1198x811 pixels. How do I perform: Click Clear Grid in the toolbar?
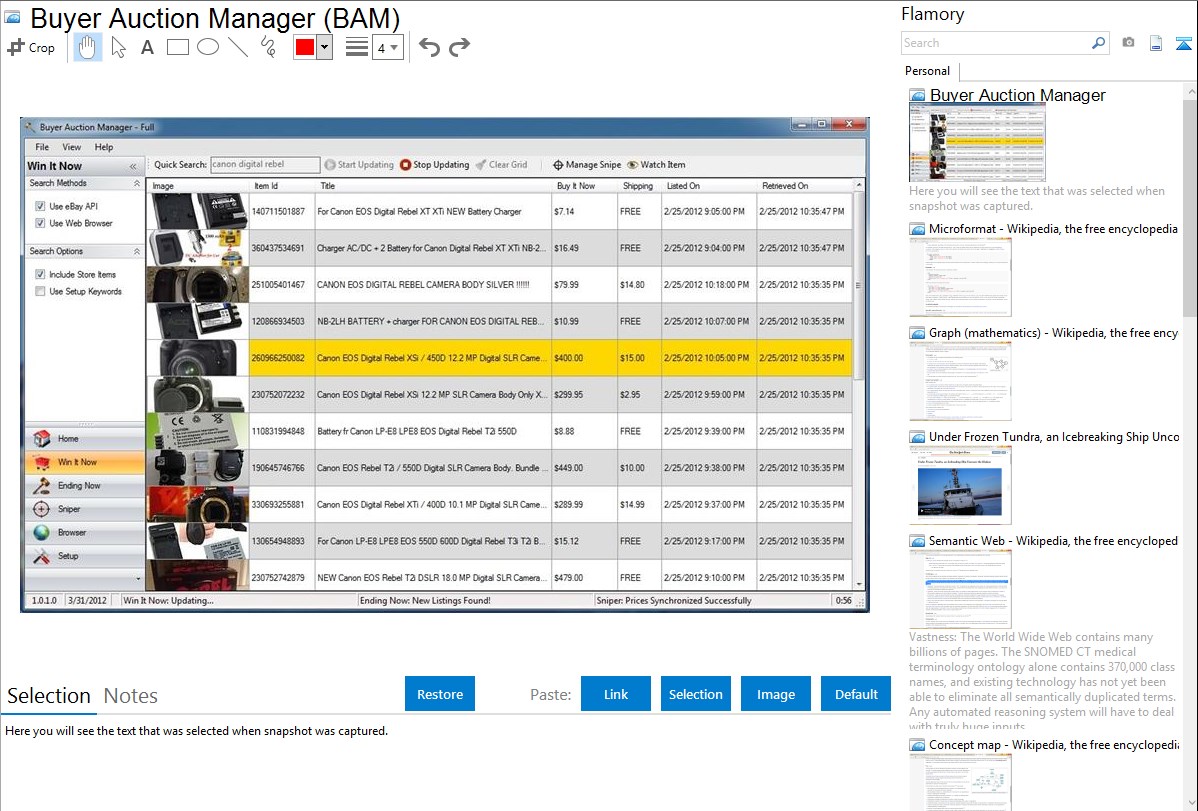point(501,164)
